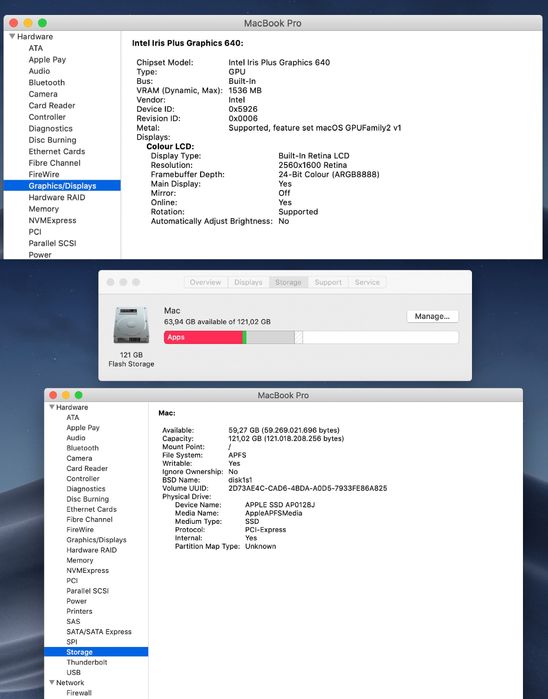
Task: Select the Storage tab
Action: [x=288, y=282]
